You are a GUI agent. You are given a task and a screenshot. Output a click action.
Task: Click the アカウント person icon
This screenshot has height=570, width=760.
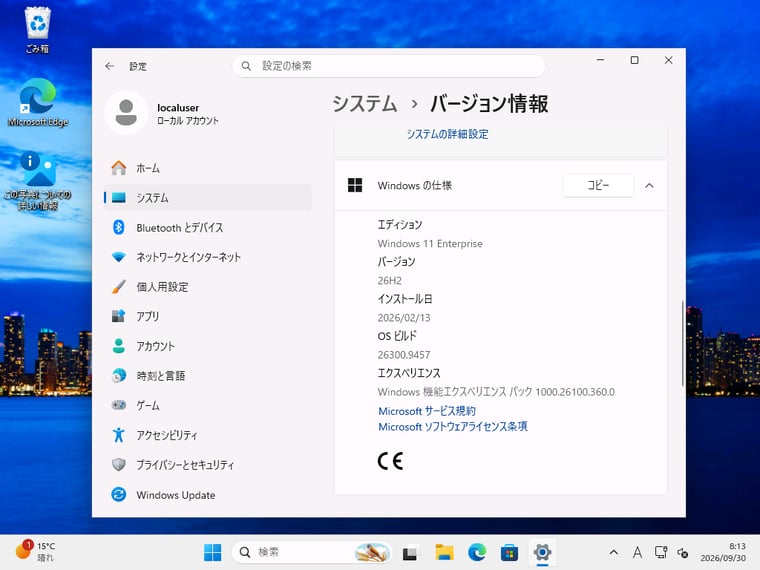tap(119, 346)
